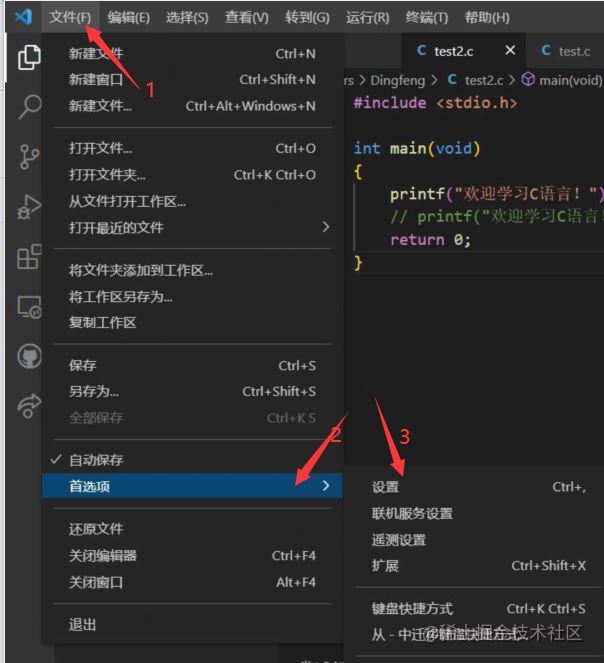Select 关闭窗口 Alt+F4 entry

tap(192, 582)
